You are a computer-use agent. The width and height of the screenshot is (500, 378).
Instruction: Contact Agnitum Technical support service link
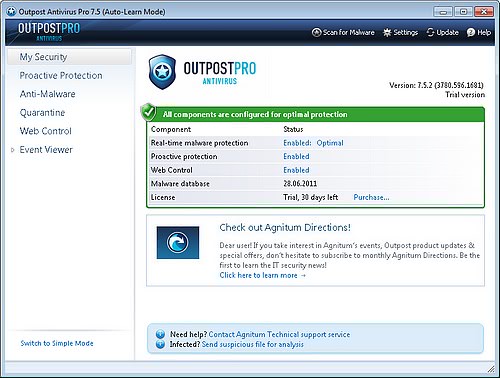coord(279,334)
